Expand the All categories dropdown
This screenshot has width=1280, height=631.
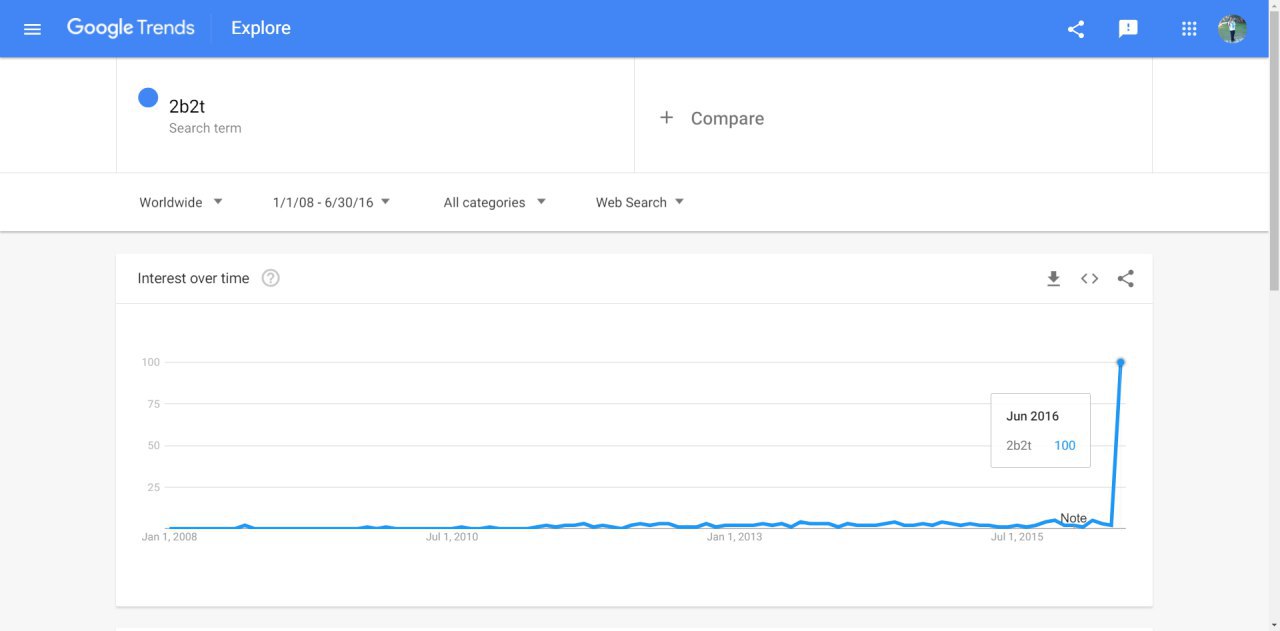tap(494, 202)
